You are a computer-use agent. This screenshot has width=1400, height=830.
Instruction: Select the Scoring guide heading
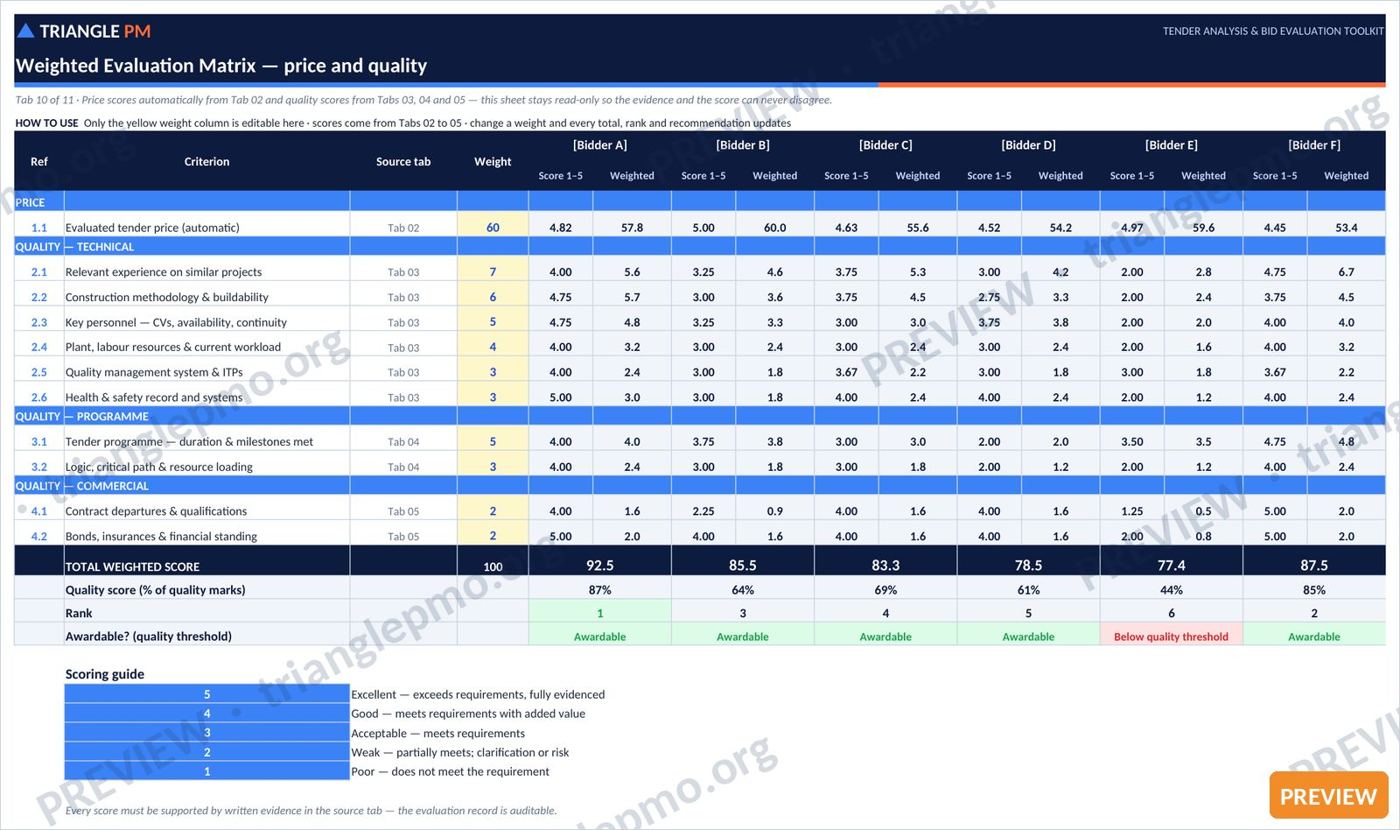(x=105, y=674)
